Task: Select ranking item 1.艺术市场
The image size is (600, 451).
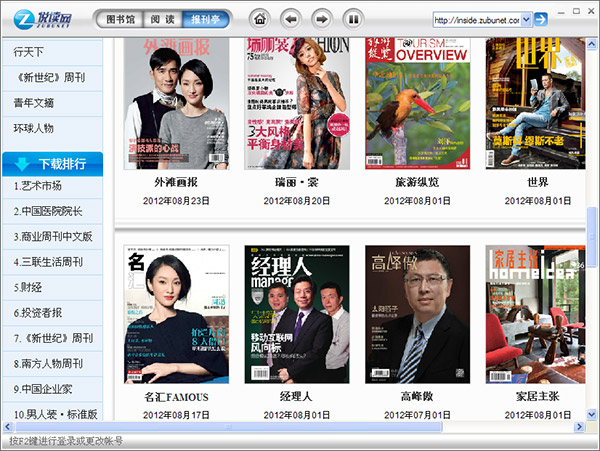Action: coord(52,186)
